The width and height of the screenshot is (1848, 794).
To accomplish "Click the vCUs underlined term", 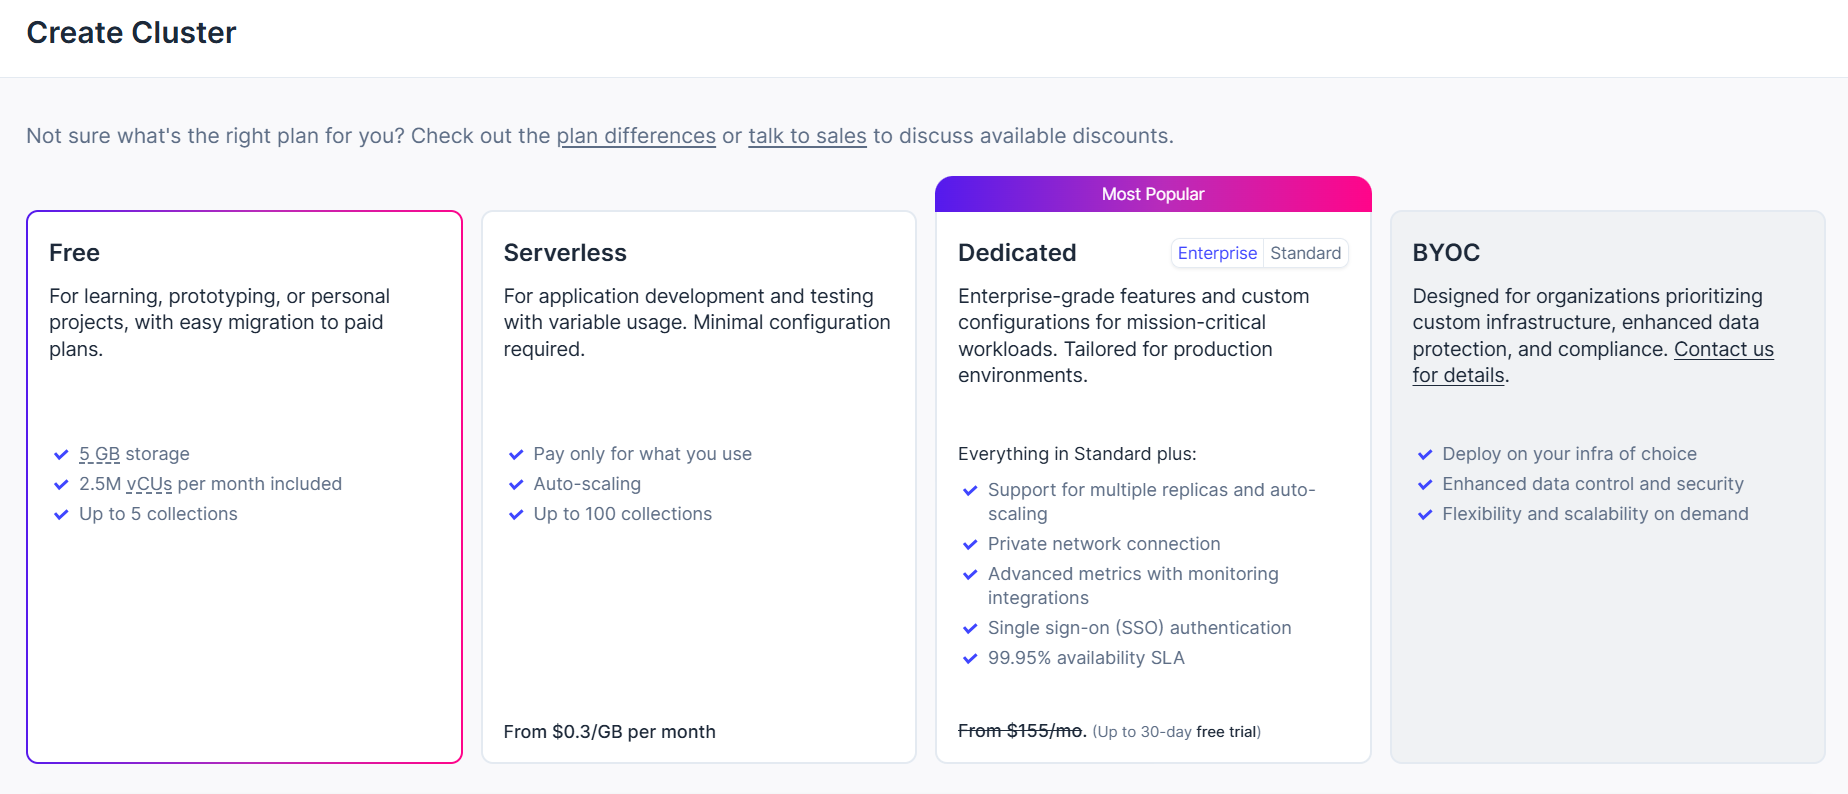I will coord(149,485).
